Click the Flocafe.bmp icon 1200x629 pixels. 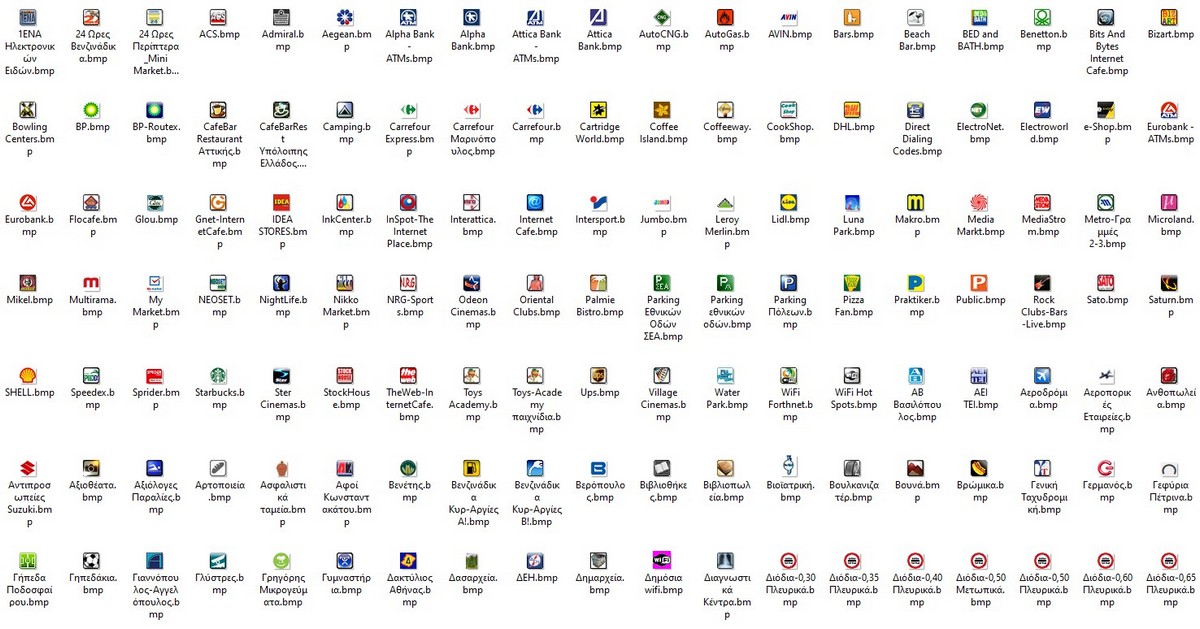(91, 202)
